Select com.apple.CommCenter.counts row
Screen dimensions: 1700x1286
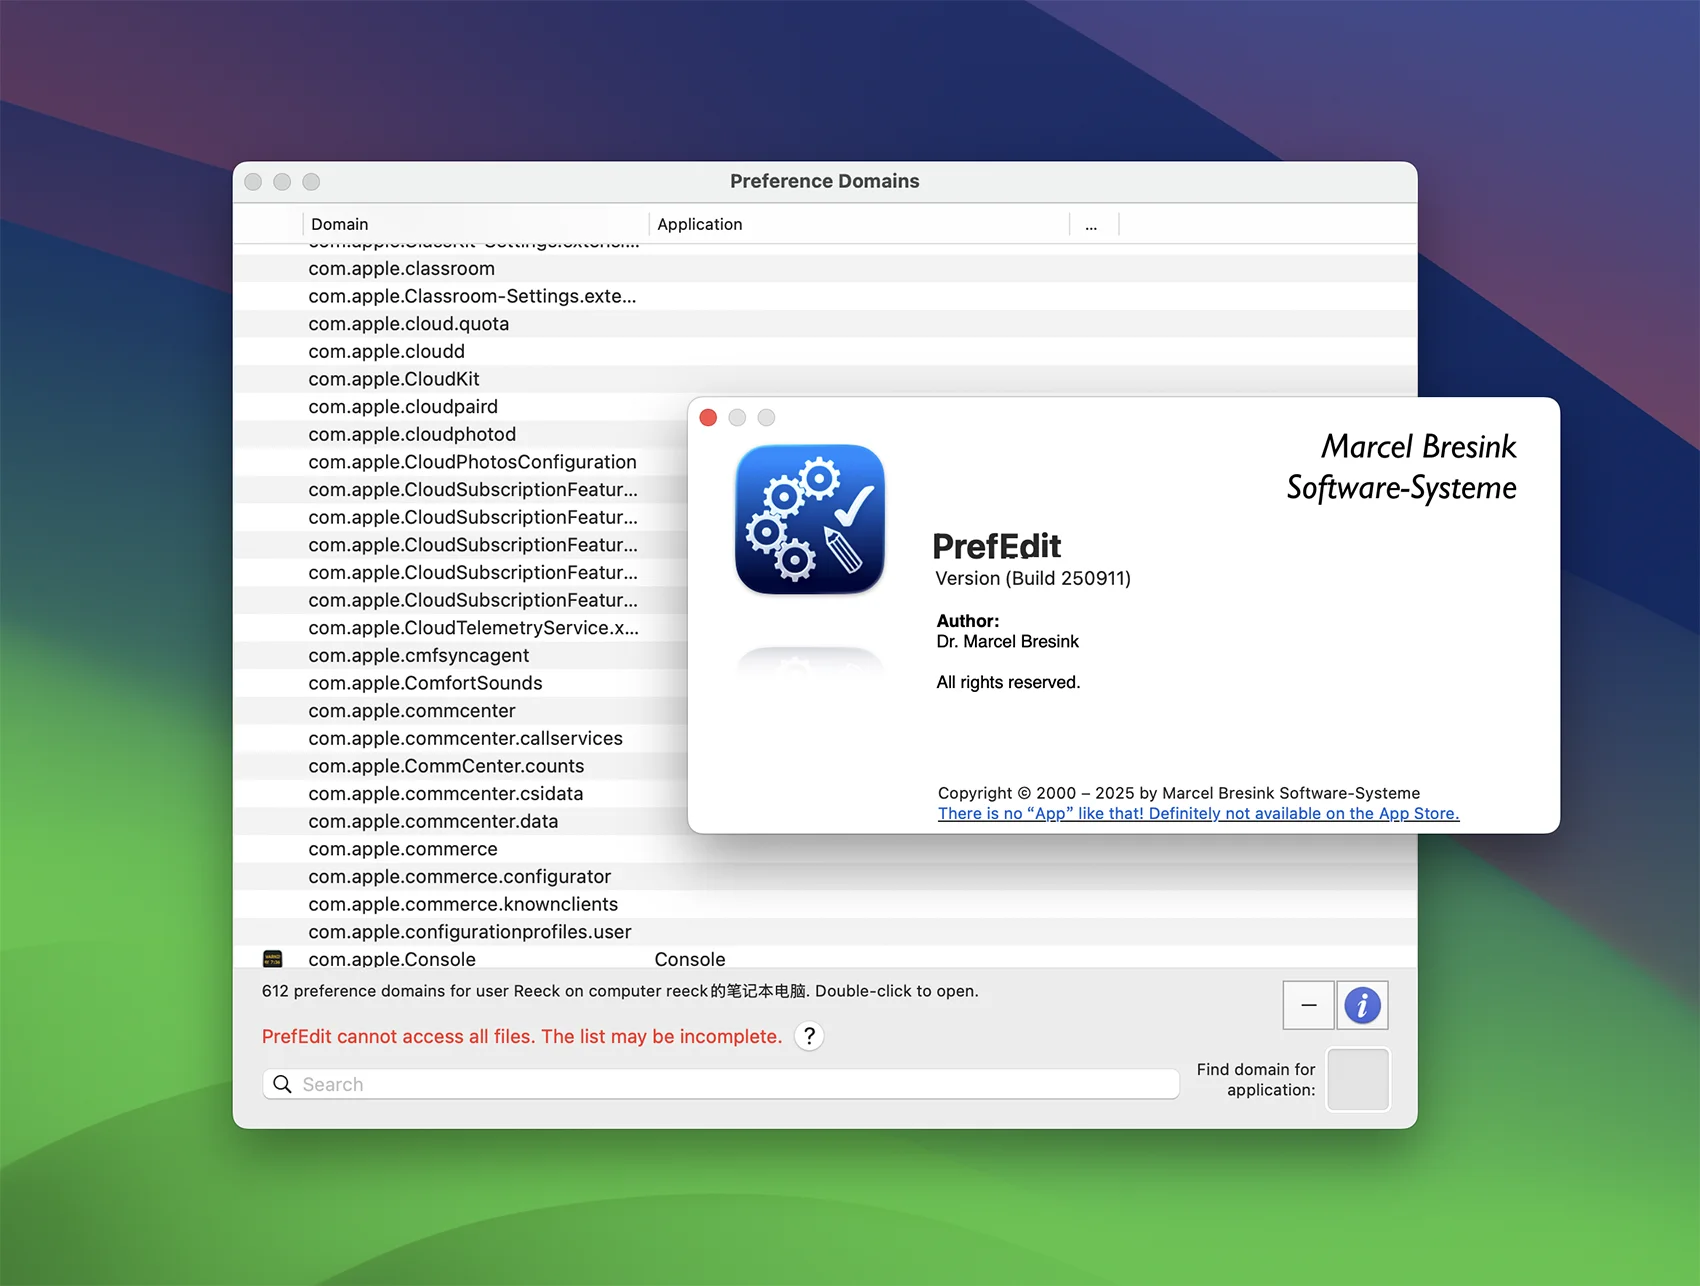point(460,766)
